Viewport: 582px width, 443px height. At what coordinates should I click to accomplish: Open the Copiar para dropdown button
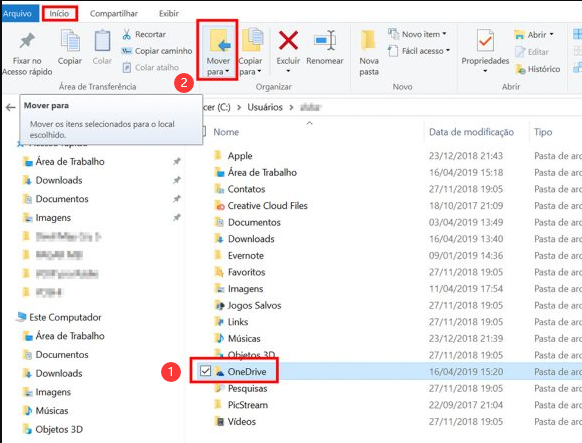(251, 51)
